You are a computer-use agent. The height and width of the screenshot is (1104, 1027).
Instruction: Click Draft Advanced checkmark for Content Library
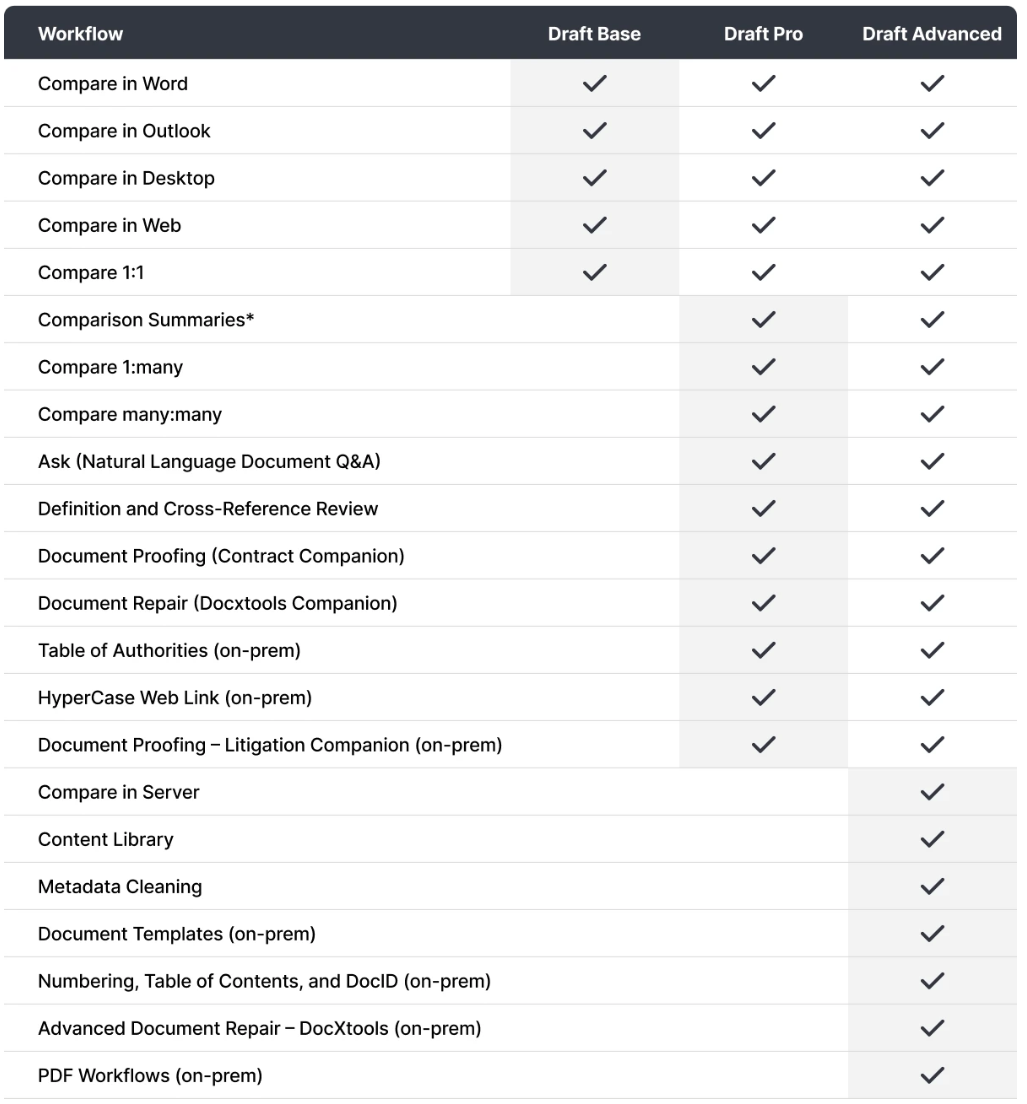coord(932,840)
